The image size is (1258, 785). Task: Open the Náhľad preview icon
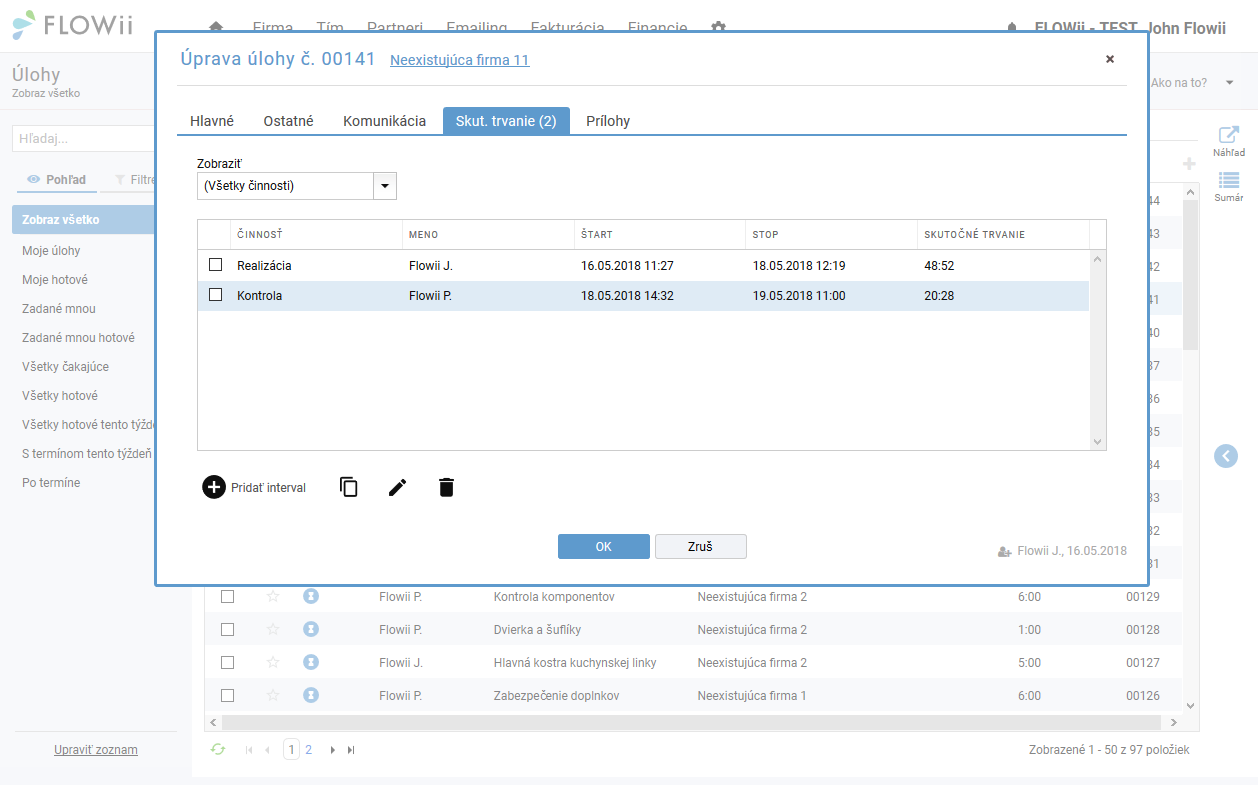[1229, 135]
